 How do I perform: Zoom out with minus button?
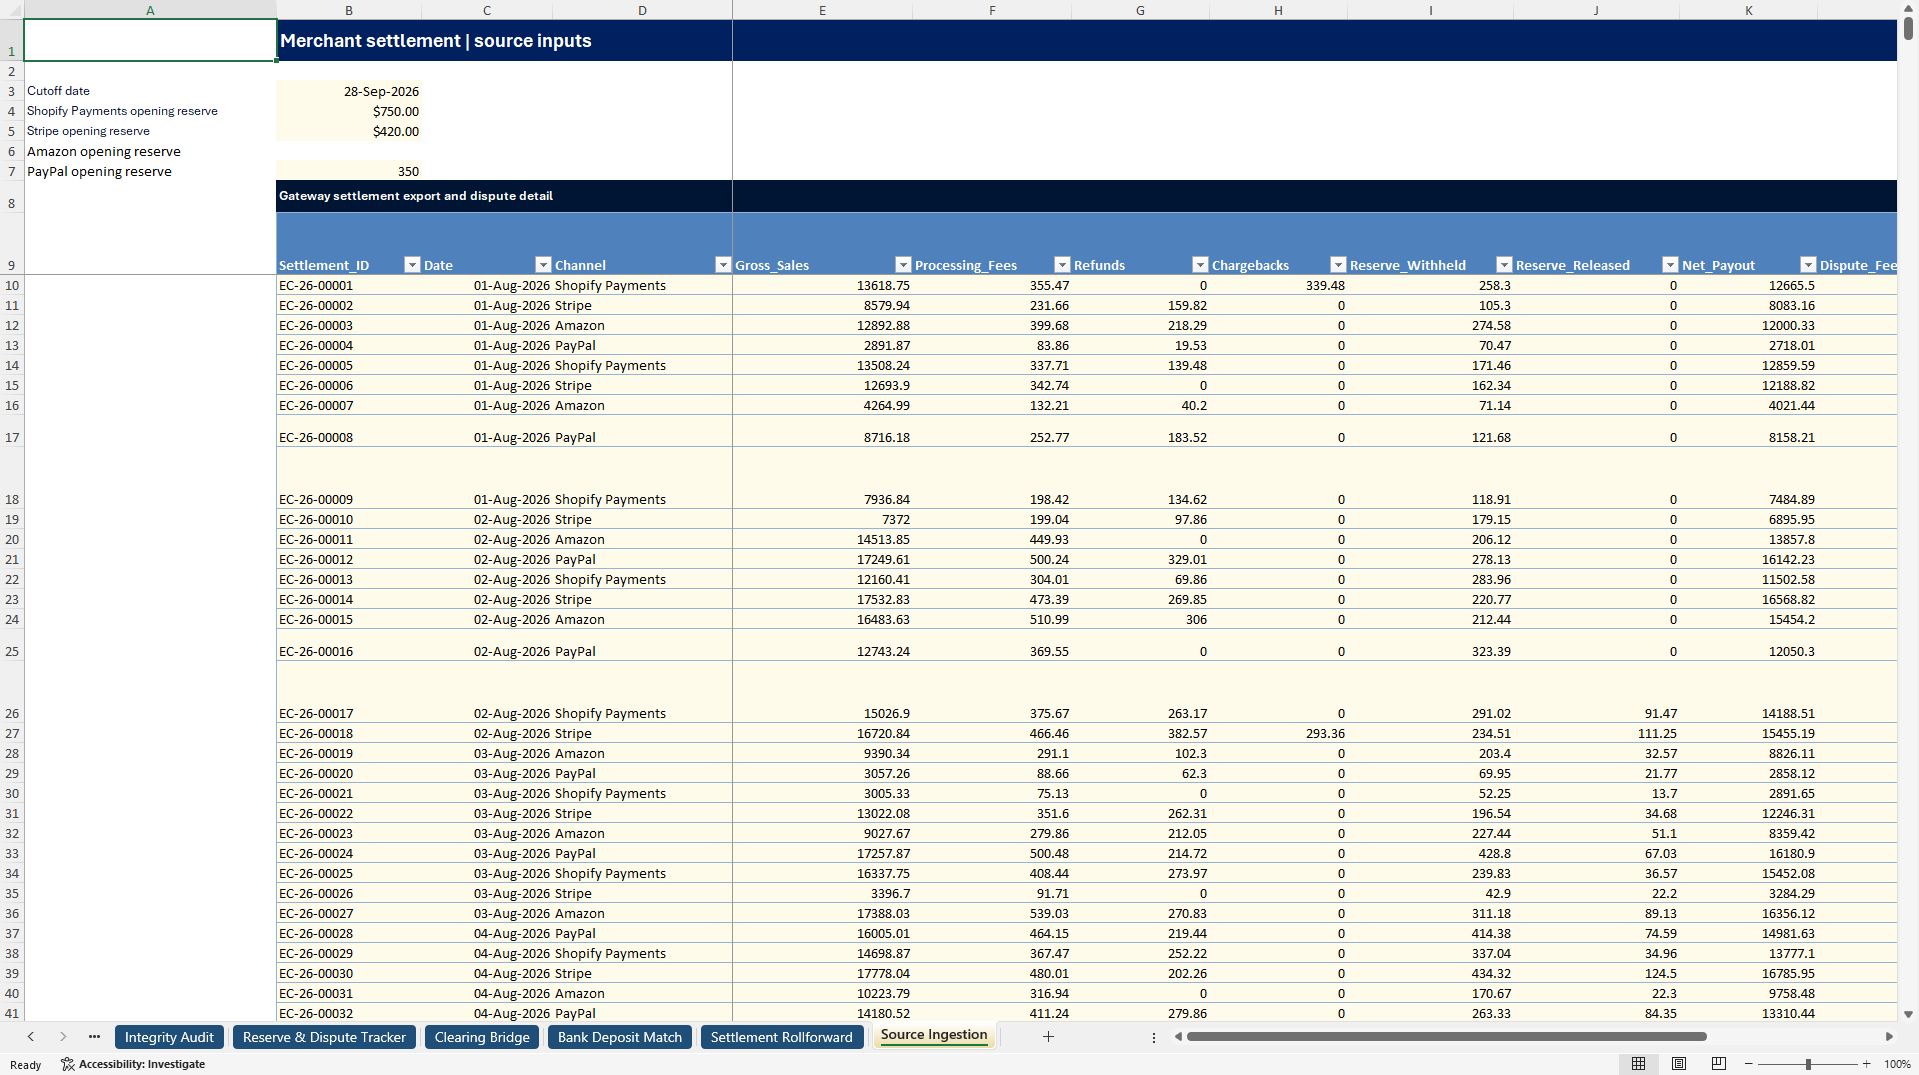[x=1749, y=1064]
